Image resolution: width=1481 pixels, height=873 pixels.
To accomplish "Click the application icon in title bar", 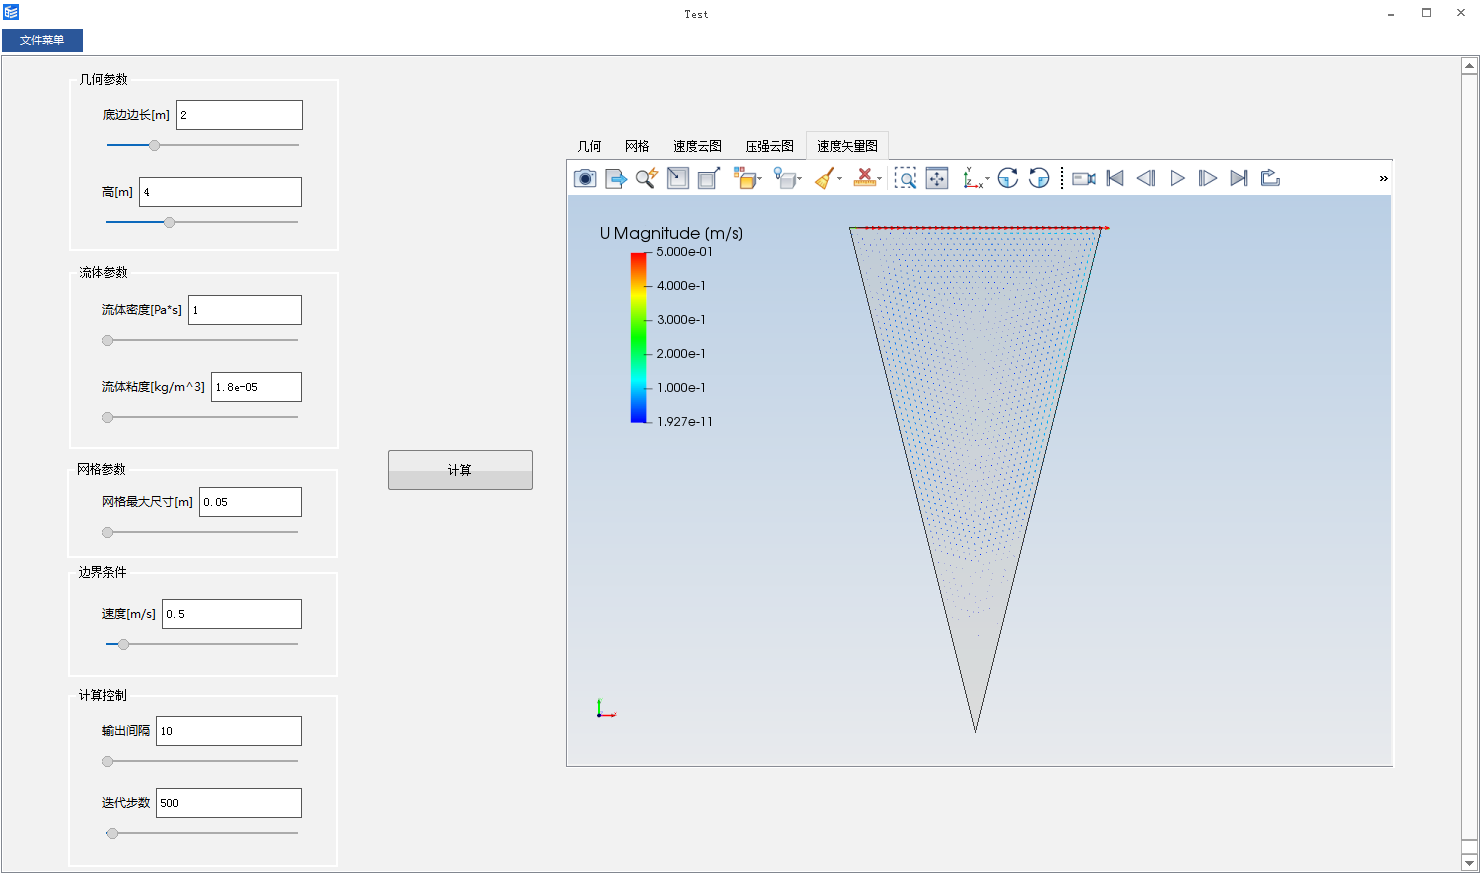I will [x=11, y=12].
